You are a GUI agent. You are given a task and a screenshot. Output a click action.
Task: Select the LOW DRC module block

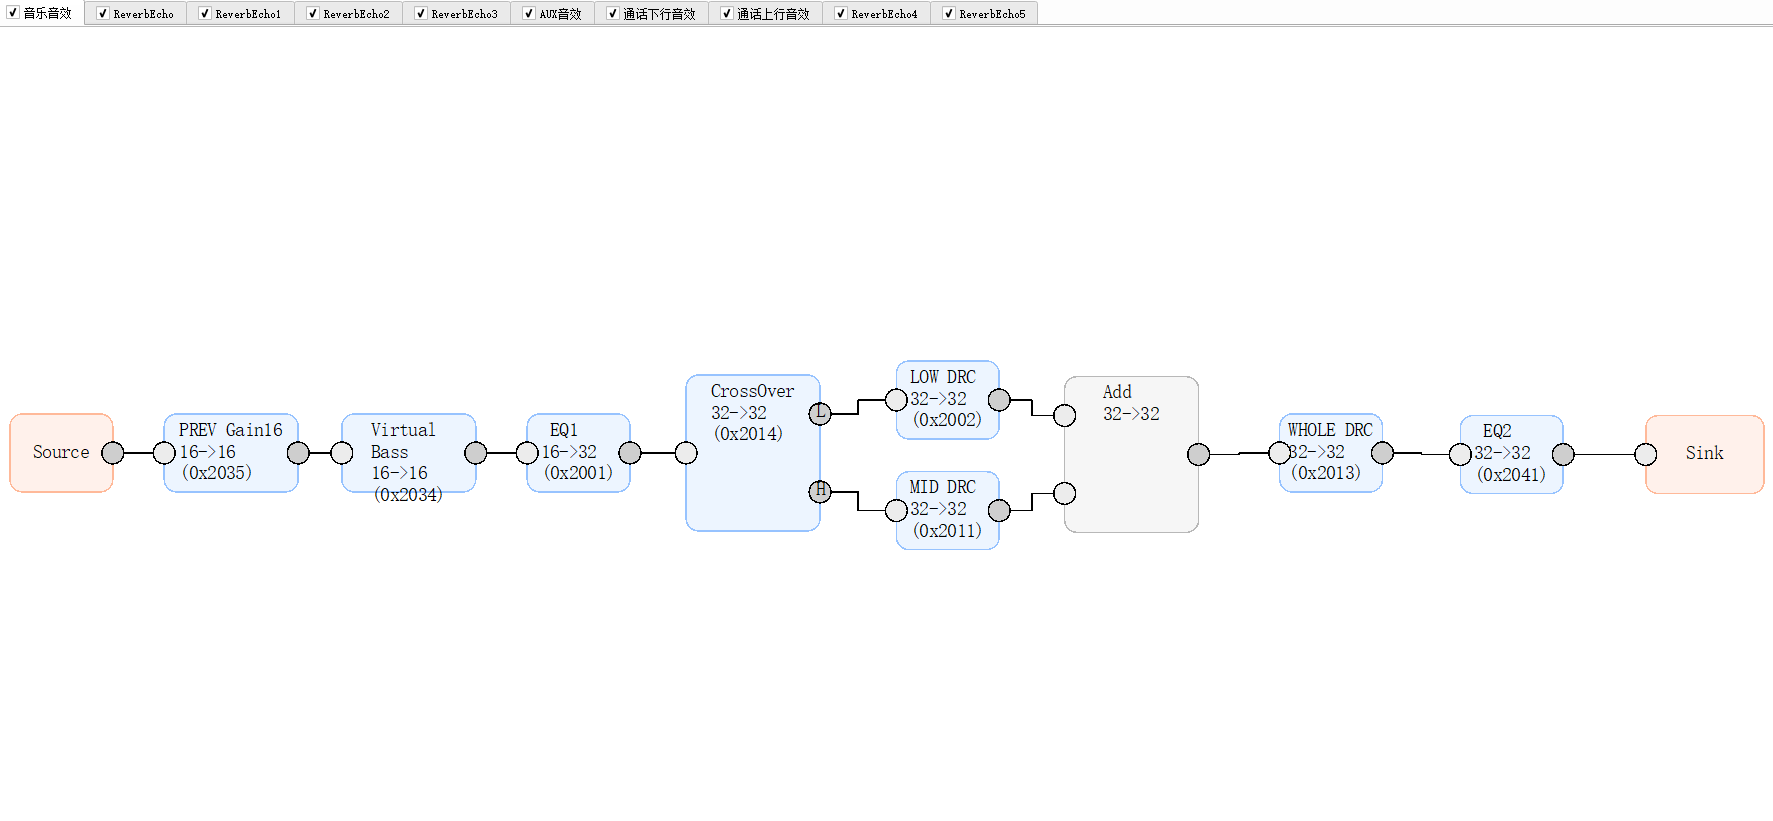pyautogui.click(x=948, y=400)
